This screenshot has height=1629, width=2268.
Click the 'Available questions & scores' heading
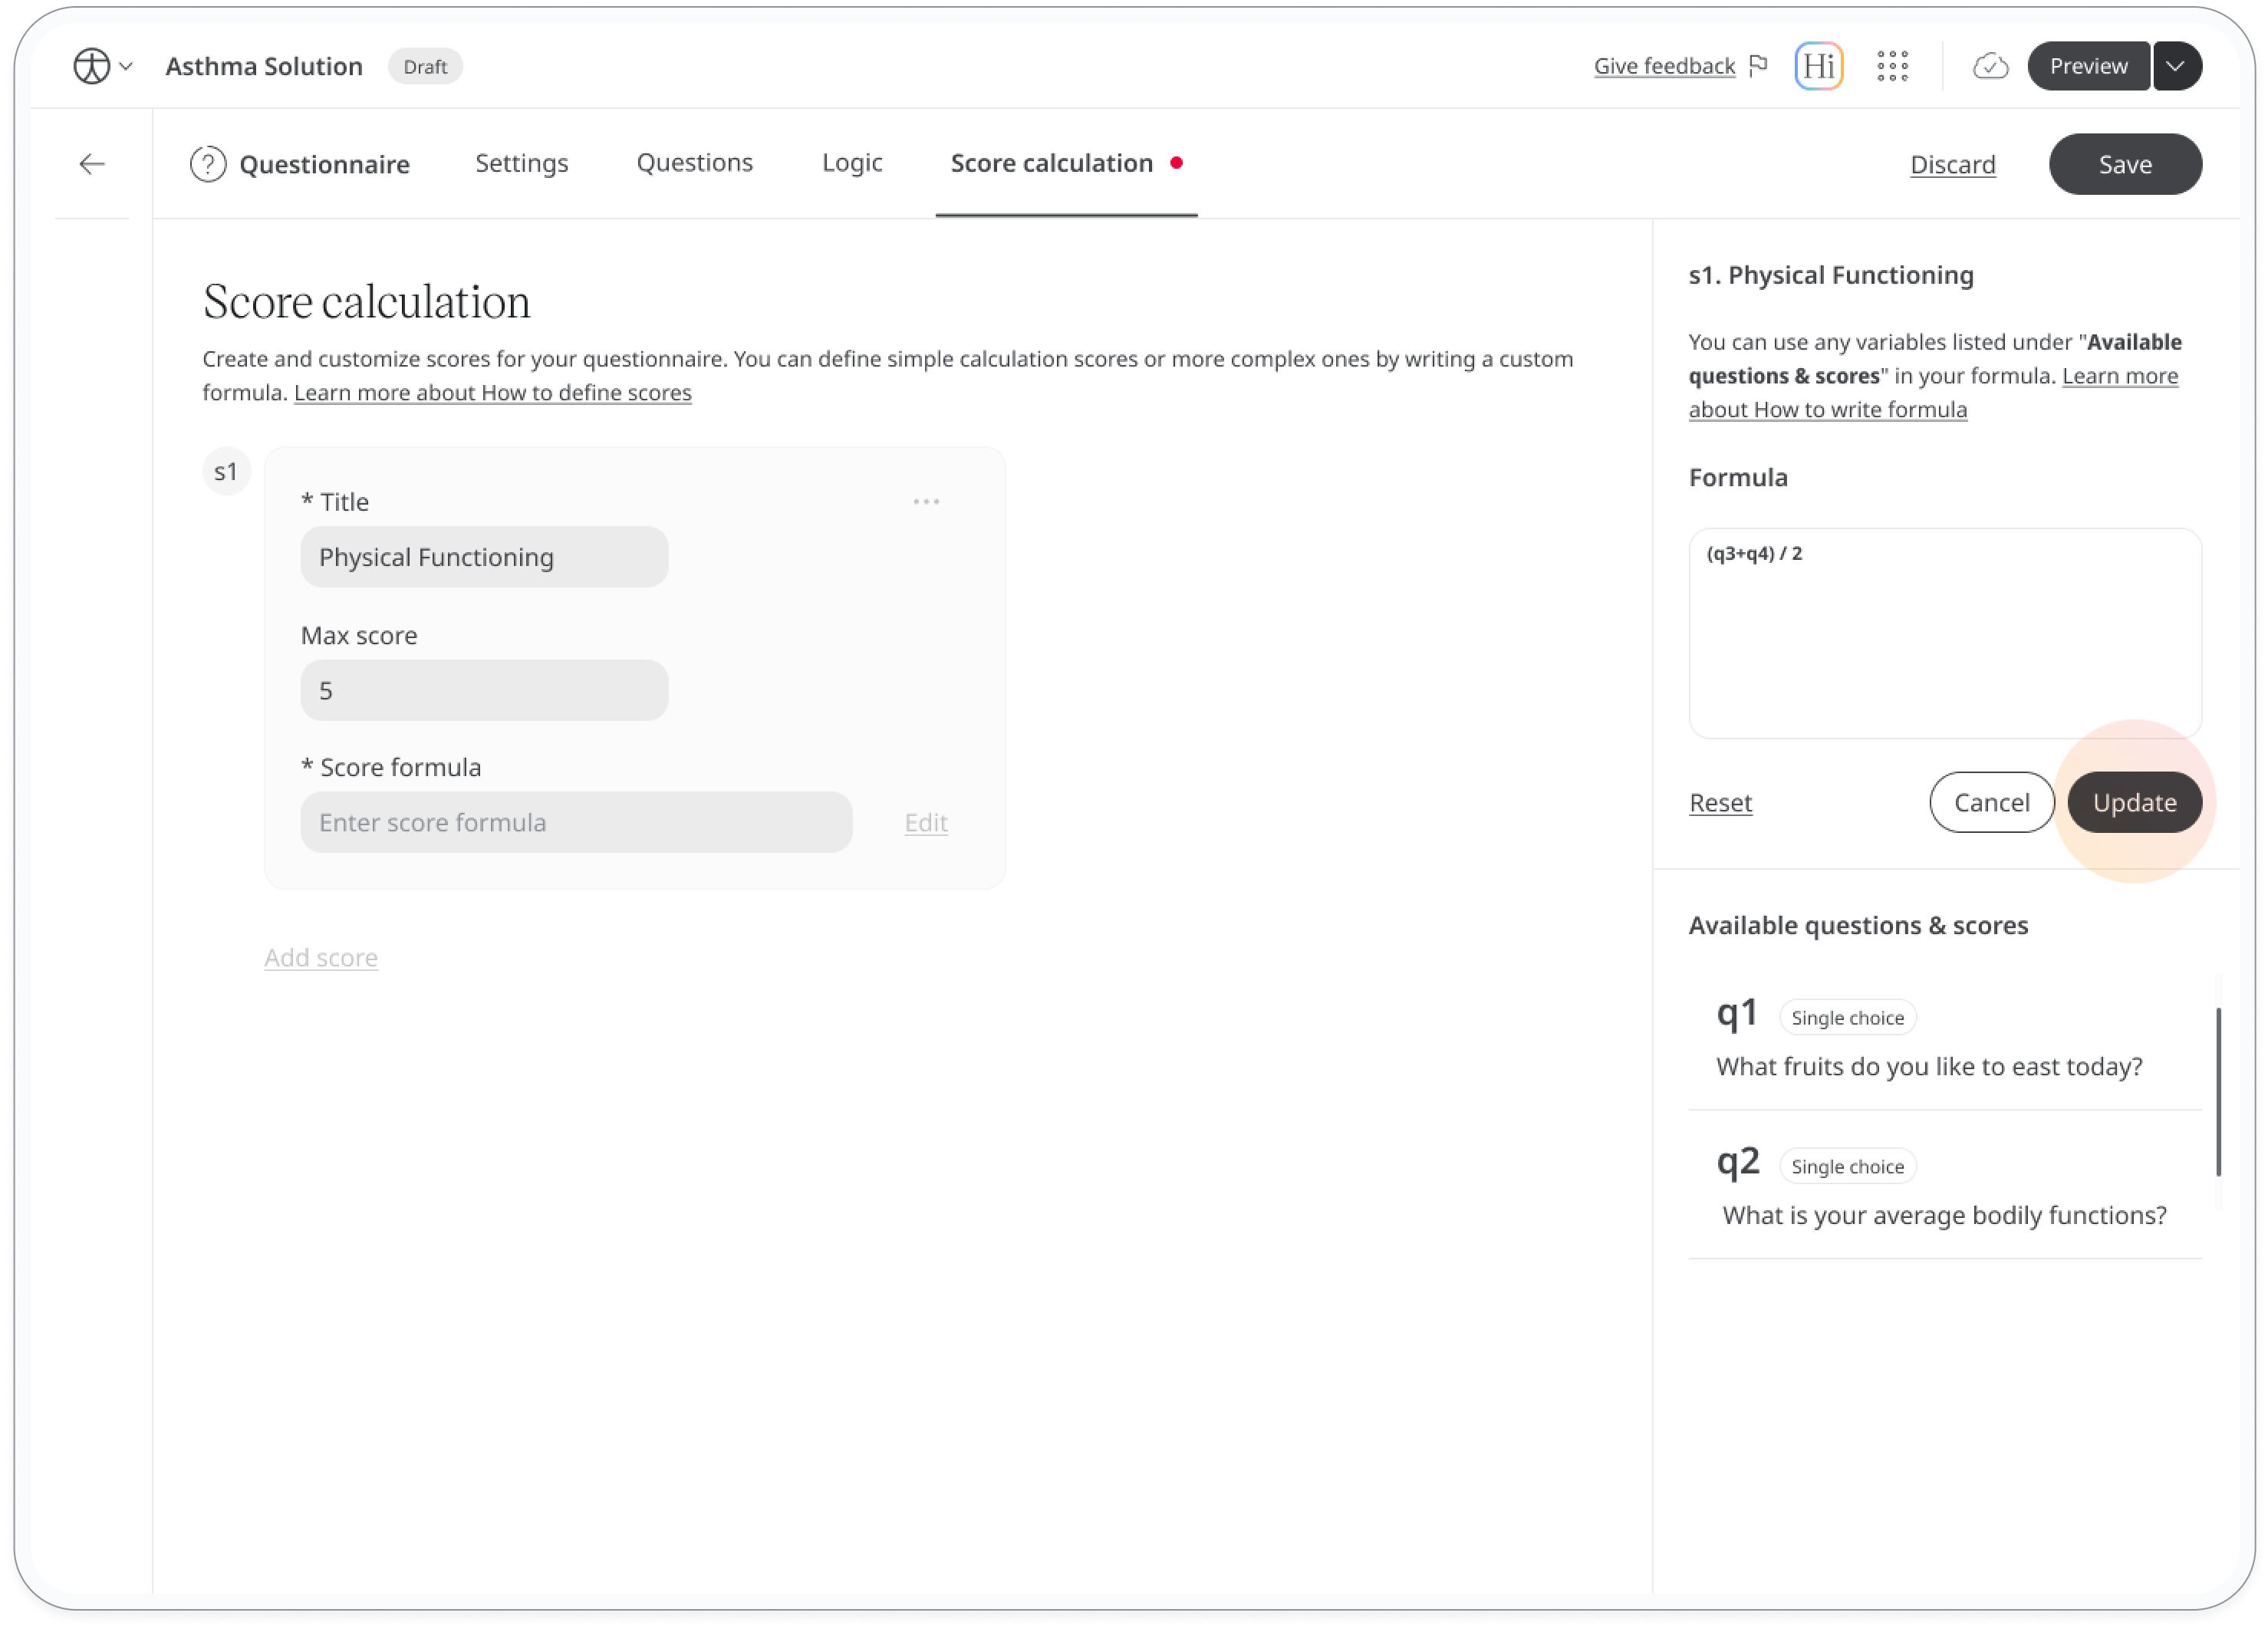click(x=1858, y=925)
